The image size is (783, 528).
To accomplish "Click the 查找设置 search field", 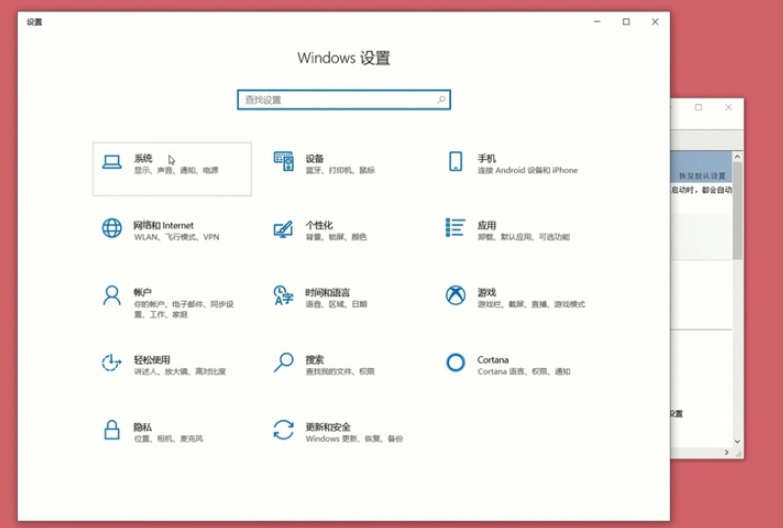I will [344, 100].
